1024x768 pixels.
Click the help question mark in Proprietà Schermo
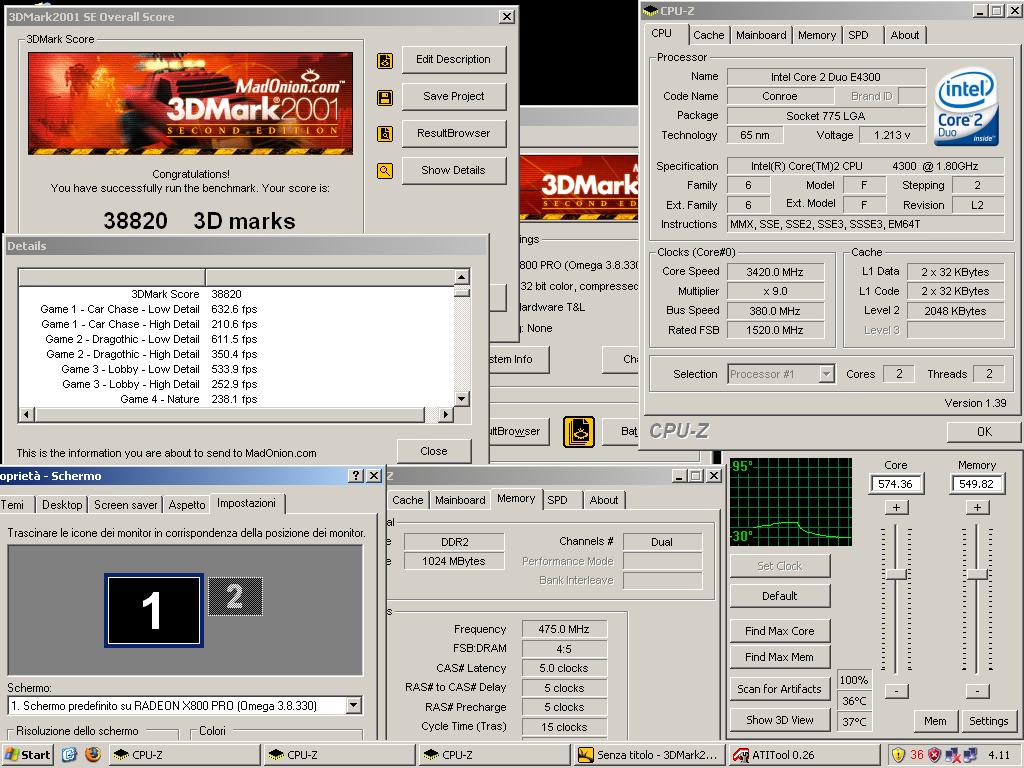click(x=356, y=476)
